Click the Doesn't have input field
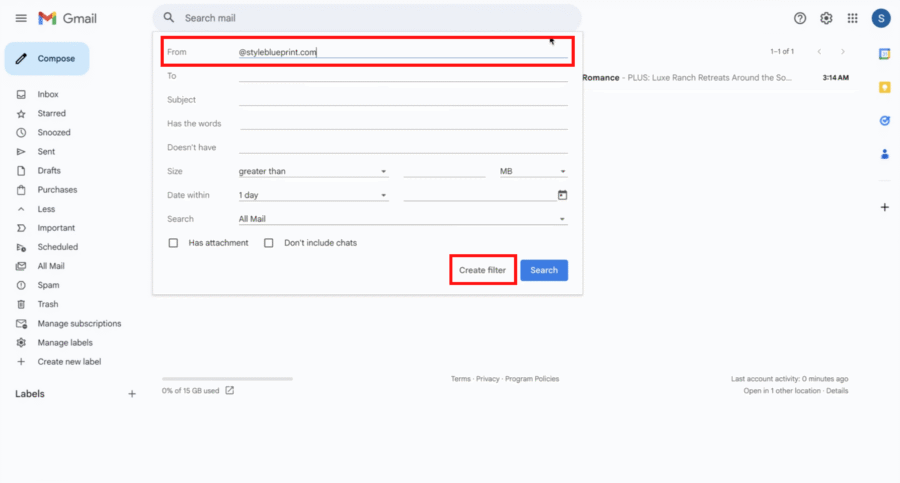Screen dimensions: 900x483 click(x=403, y=148)
